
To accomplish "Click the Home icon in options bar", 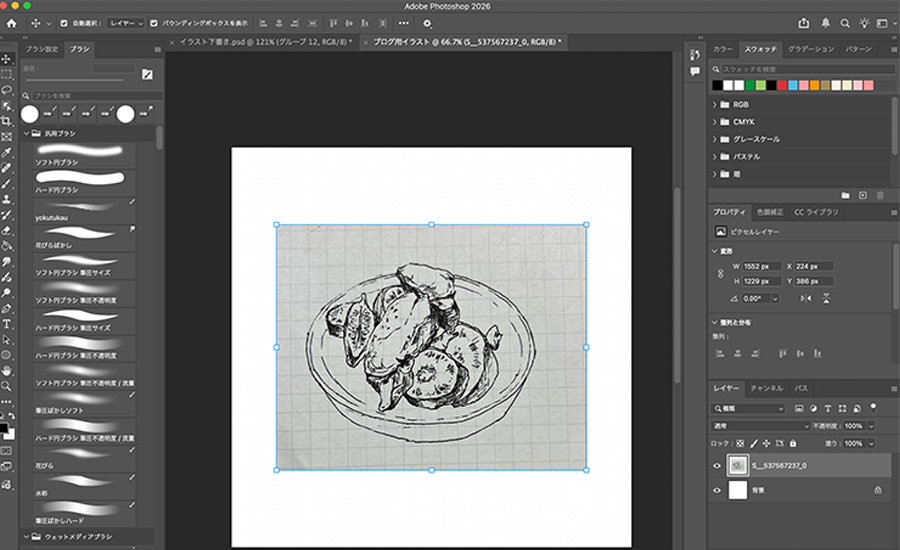I will tap(13, 22).
